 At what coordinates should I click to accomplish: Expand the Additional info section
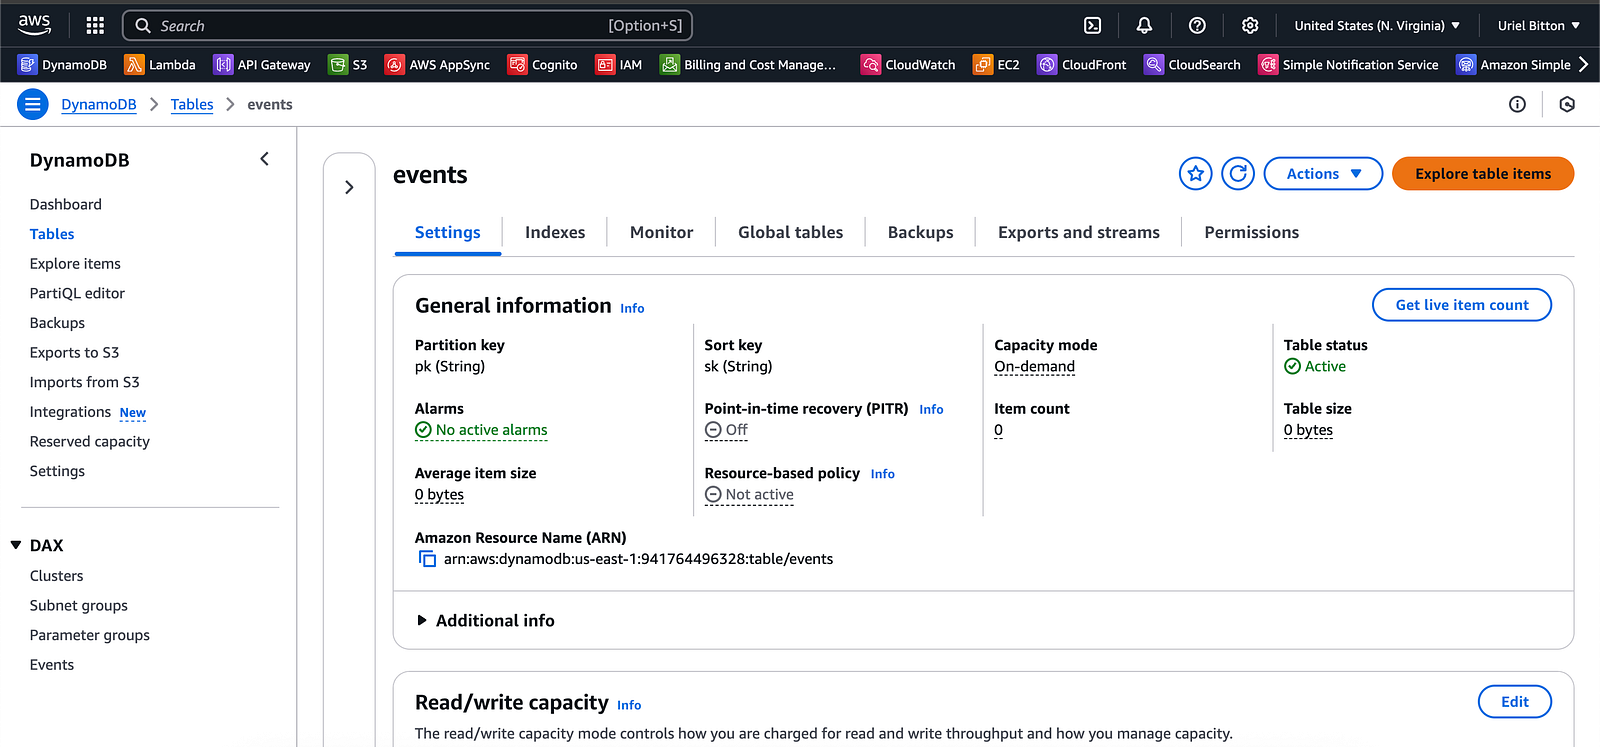point(485,621)
